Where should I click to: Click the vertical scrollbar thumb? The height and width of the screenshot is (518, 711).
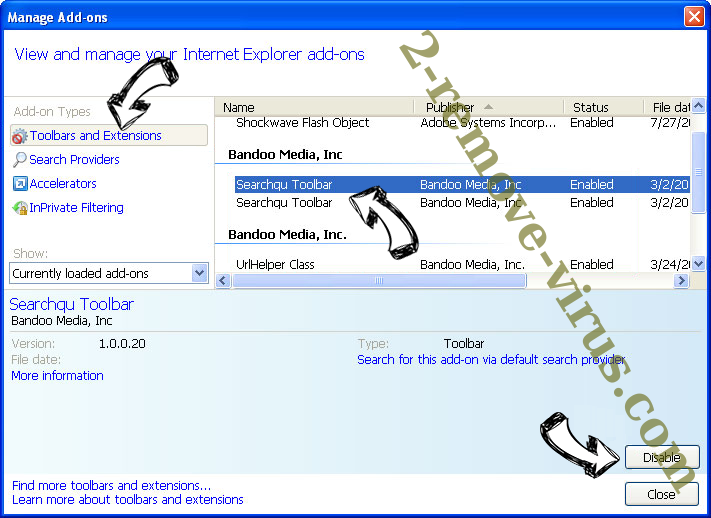[699, 171]
